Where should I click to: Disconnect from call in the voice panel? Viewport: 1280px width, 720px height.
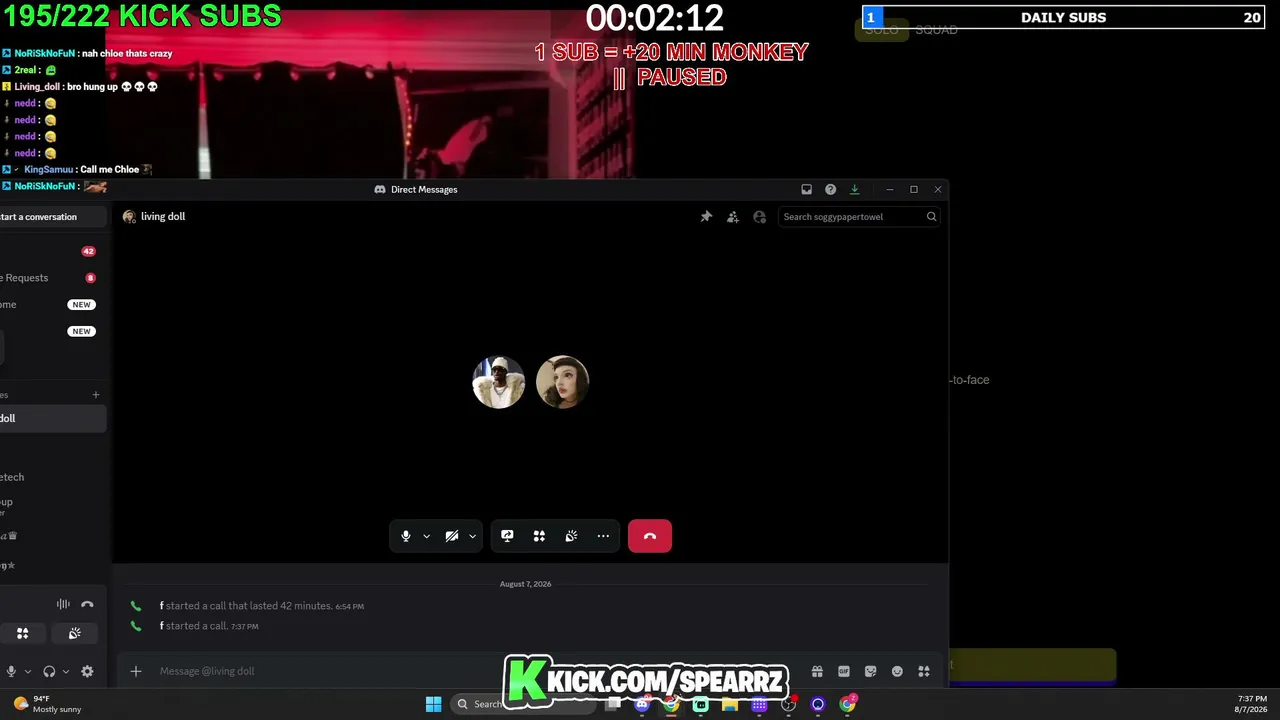point(87,604)
